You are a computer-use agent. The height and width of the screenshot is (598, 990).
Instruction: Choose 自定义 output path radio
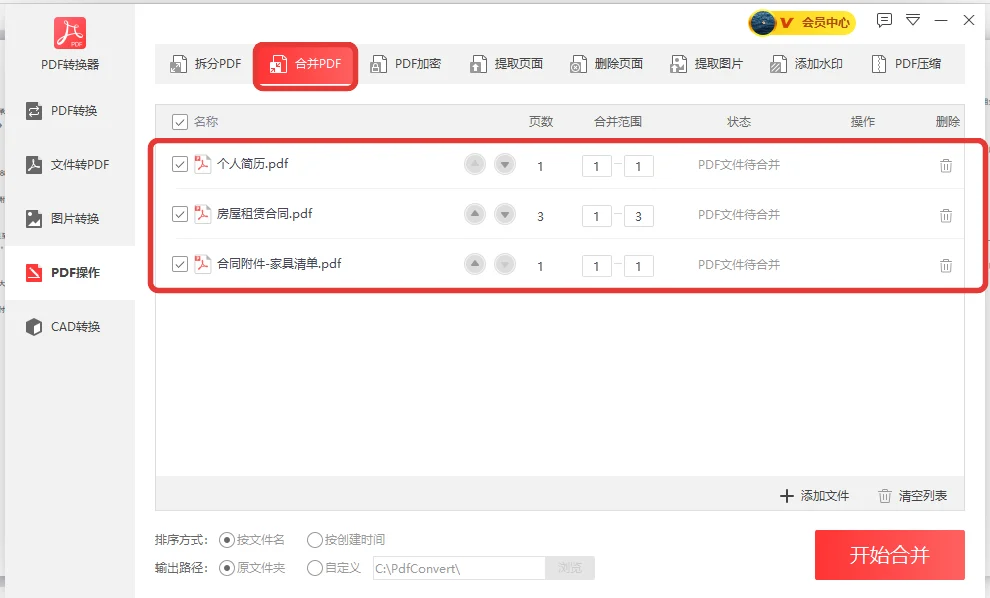pos(314,568)
